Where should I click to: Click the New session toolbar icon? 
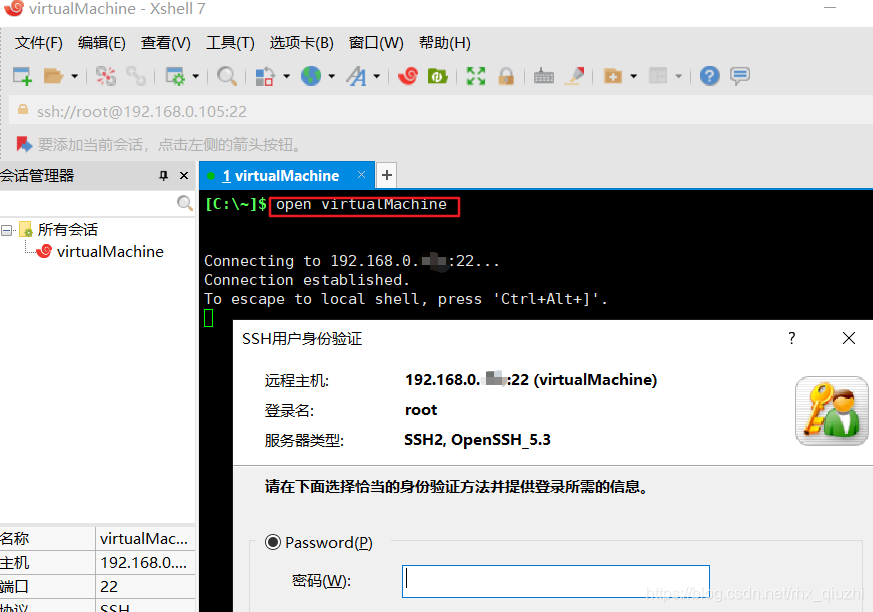tap(22, 76)
